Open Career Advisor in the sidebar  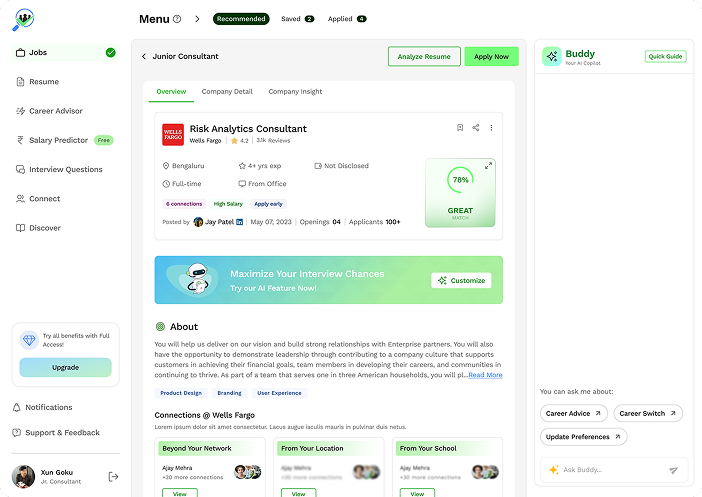tap(49, 111)
